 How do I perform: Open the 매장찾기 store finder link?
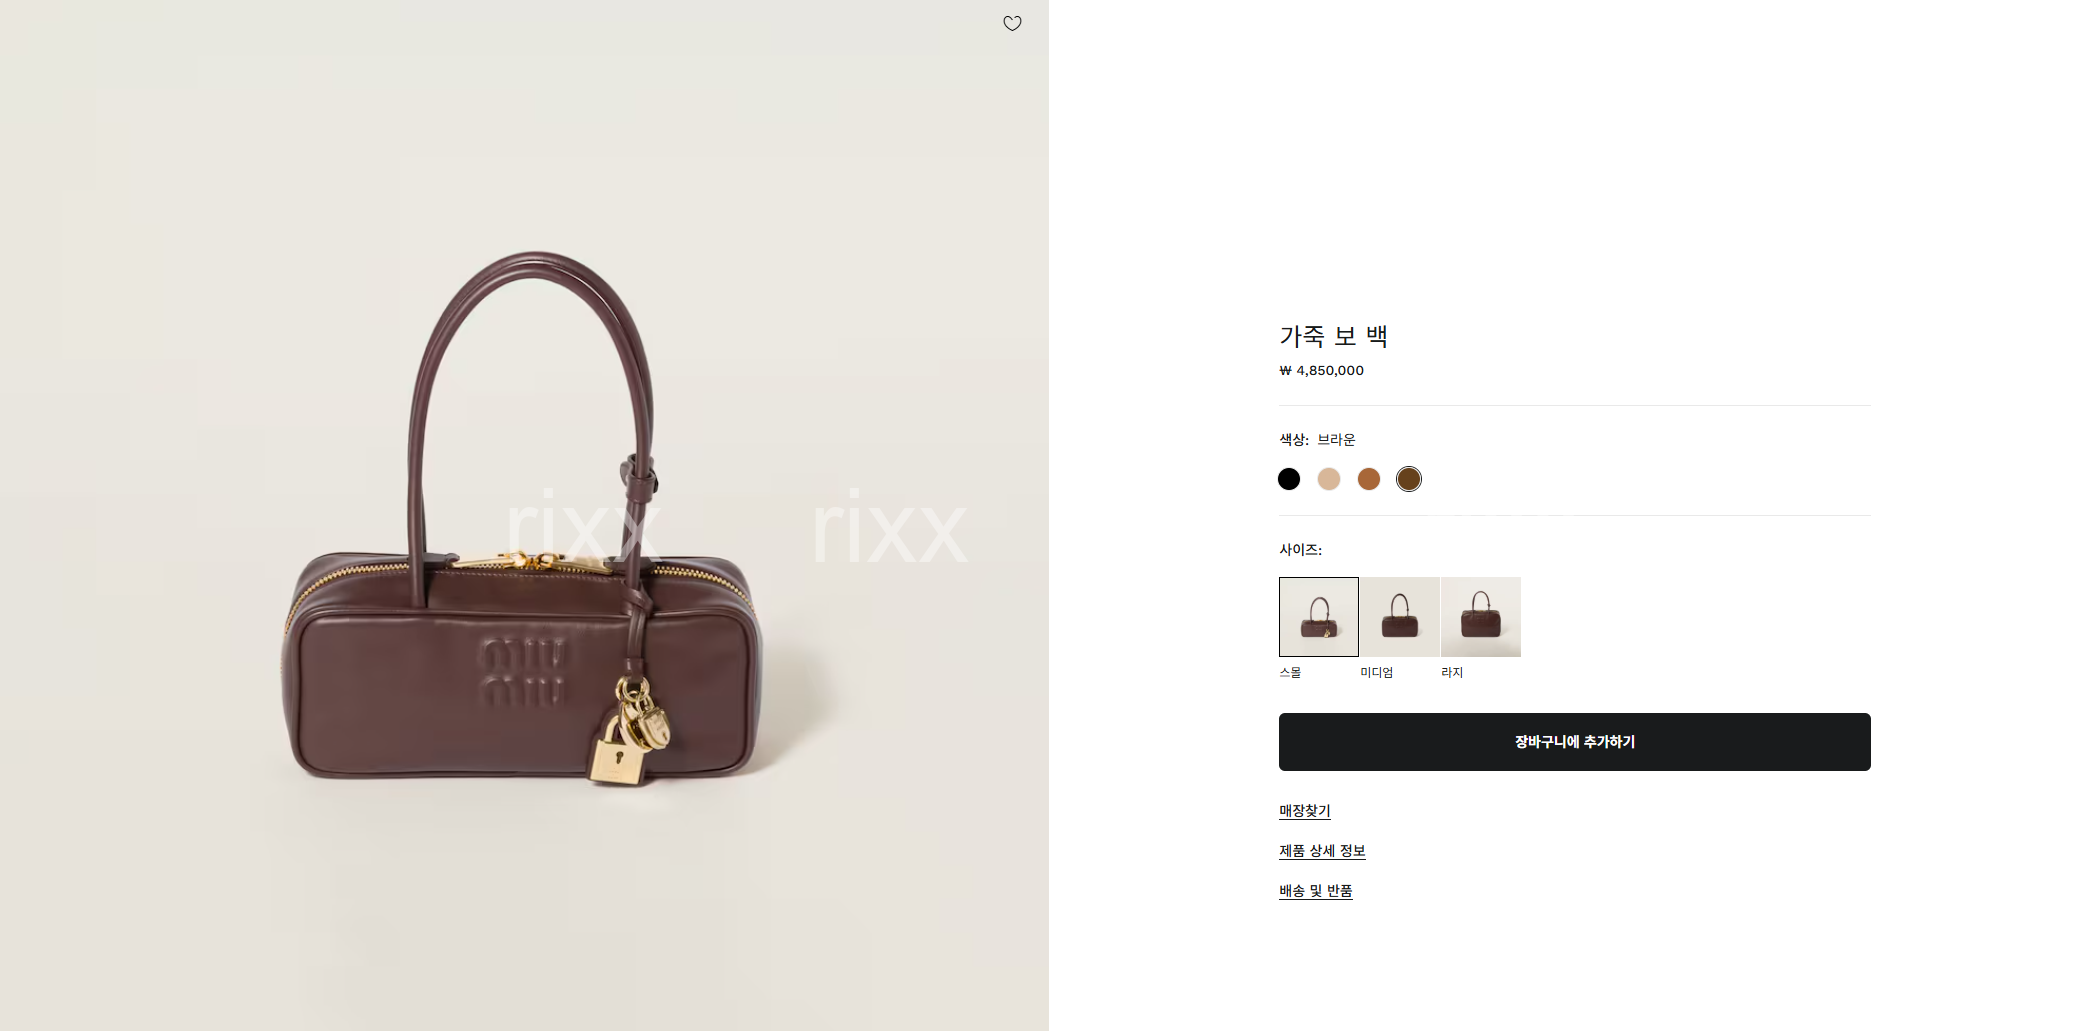pyautogui.click(x=1305, y=811)
